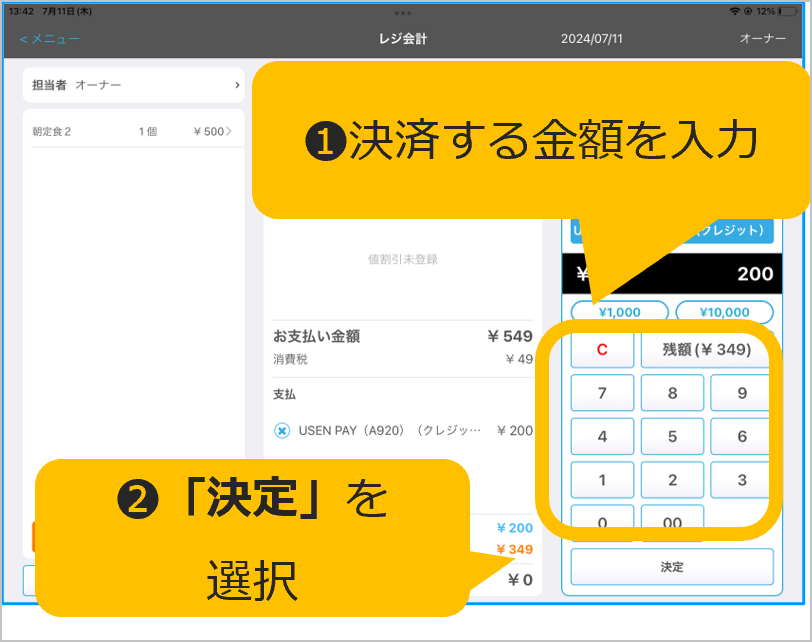Open the 朝定食2 item row details

pyautogui.click(x=133, y=132)
